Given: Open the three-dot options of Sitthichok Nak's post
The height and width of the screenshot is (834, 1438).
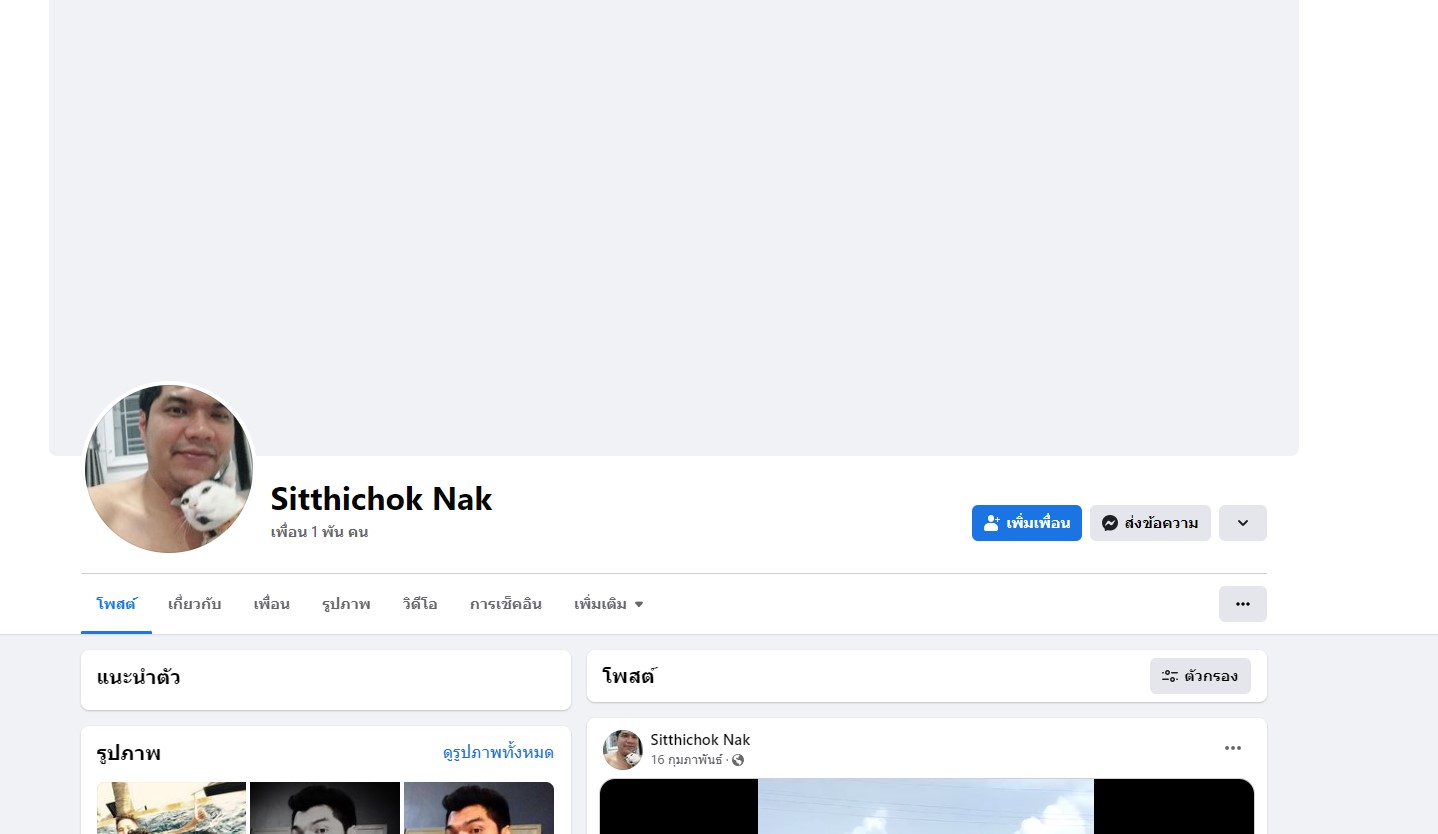Looking at the screenshot, I should (1232, 748).
